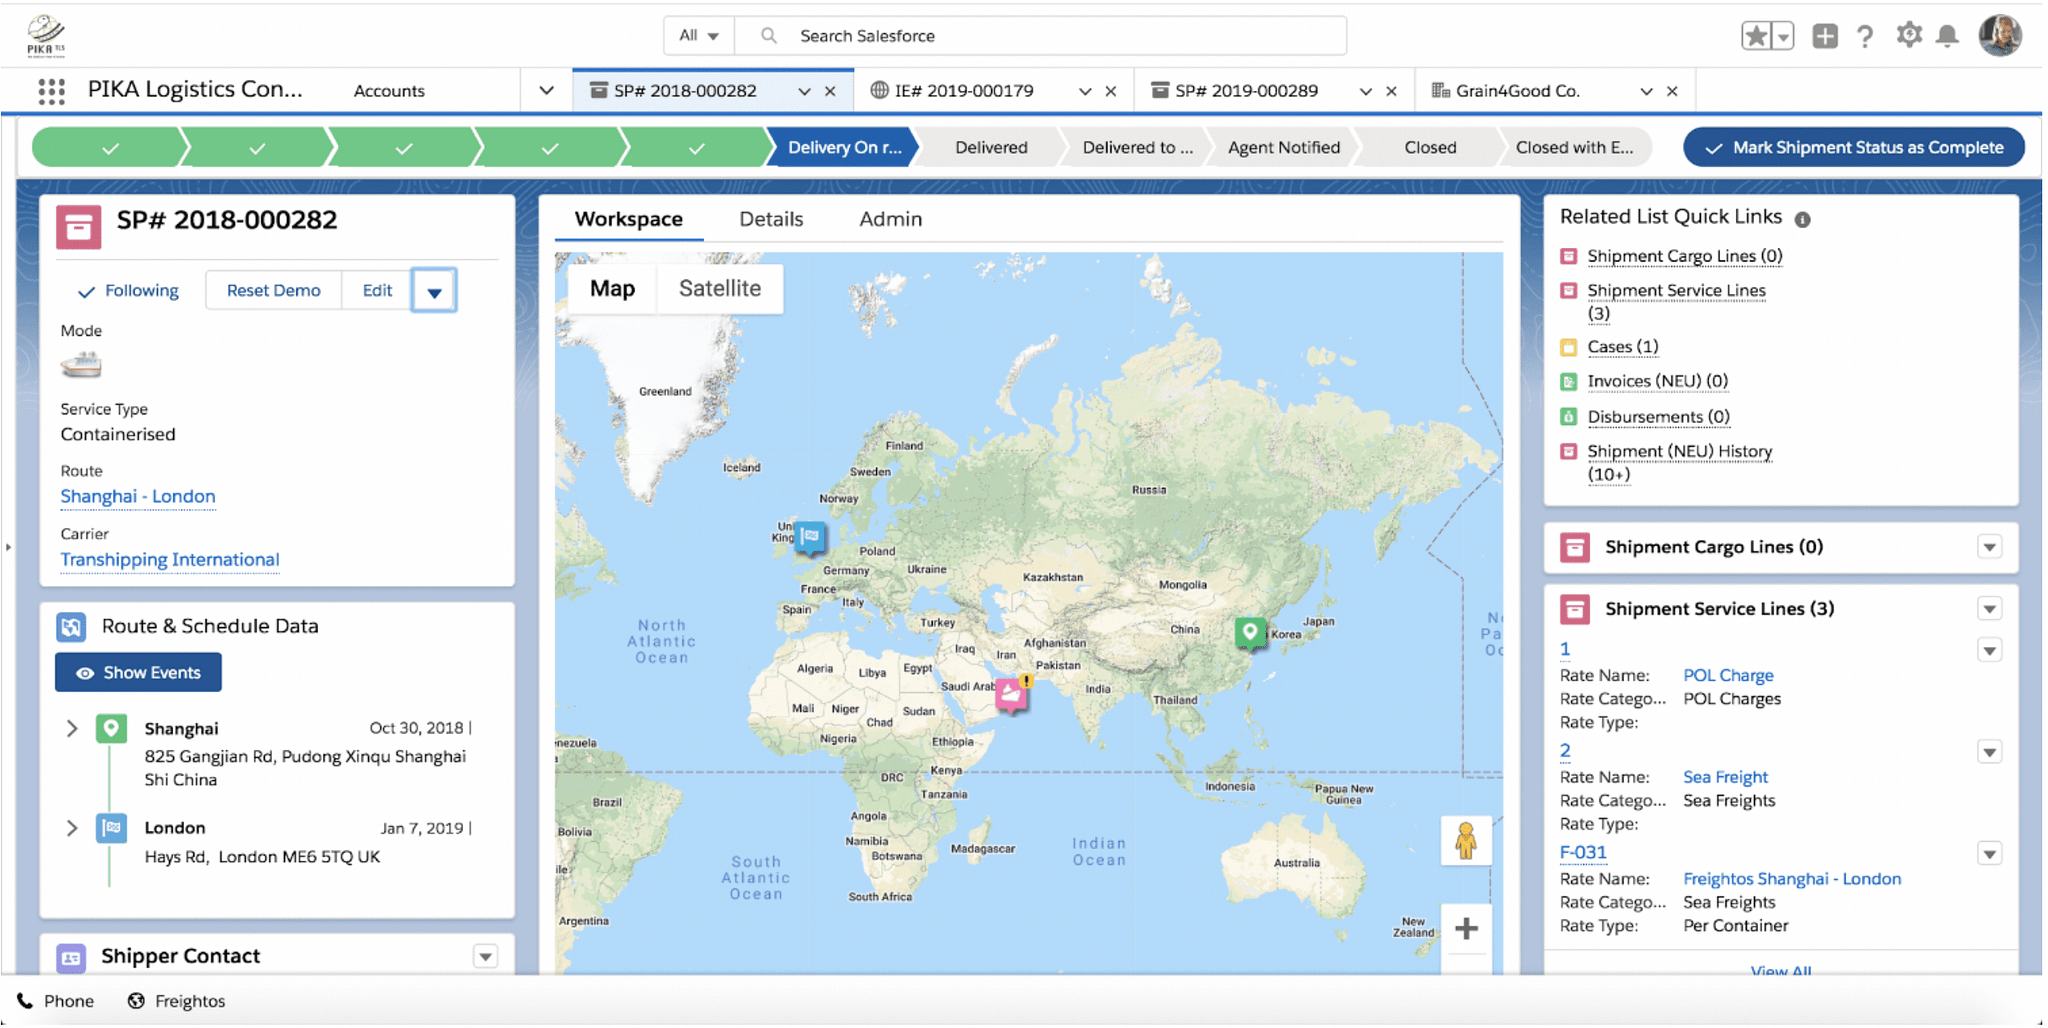Close the SP# 2018-000282 tab
This screenshot has height=1028, width=2048.
830,91
